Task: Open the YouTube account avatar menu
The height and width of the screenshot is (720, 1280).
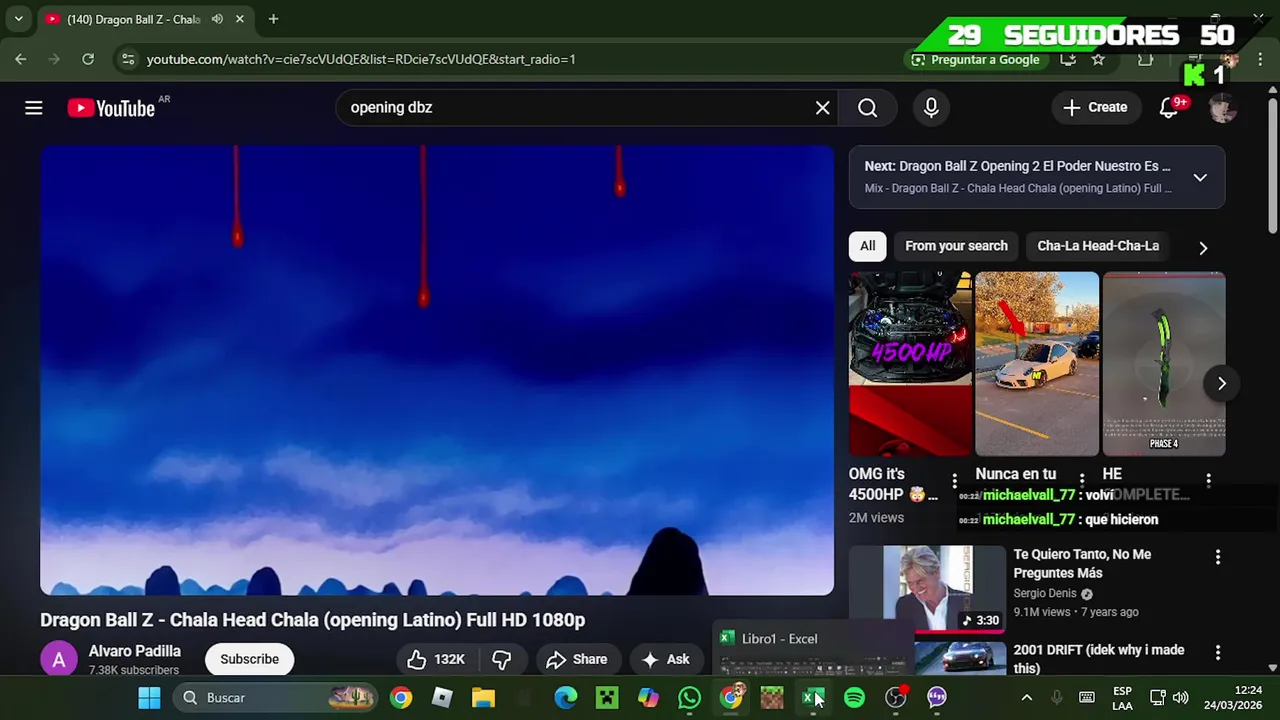Action: (x=1222, y=108)
